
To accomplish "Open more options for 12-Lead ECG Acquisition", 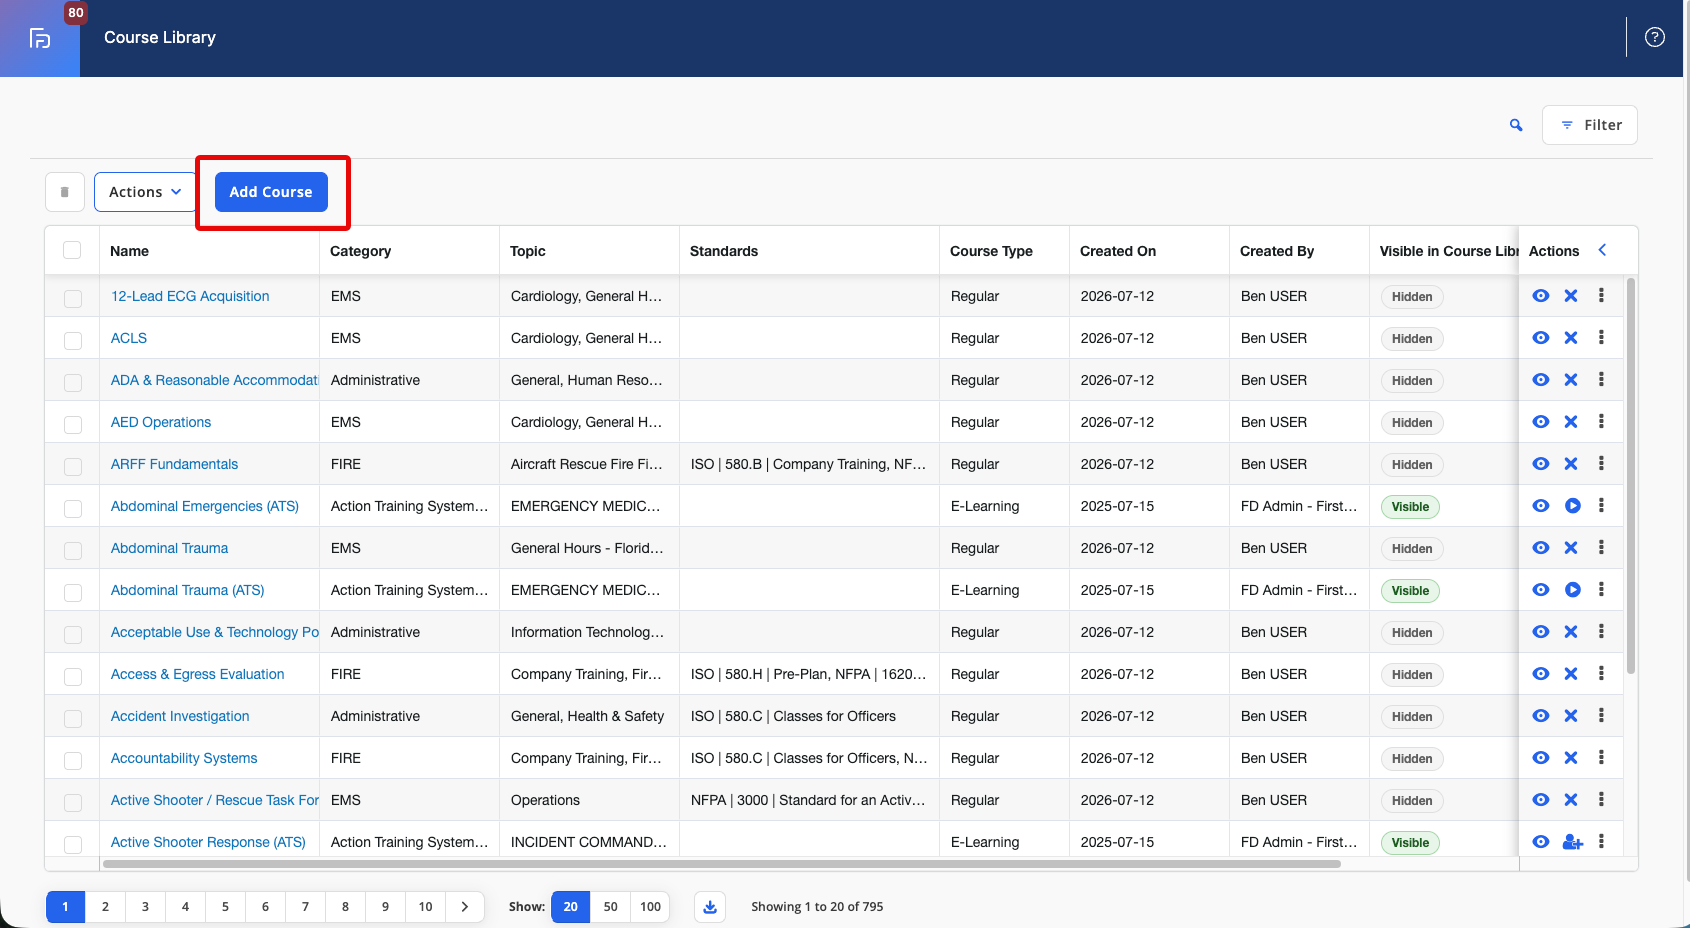I will [1601, 296].
